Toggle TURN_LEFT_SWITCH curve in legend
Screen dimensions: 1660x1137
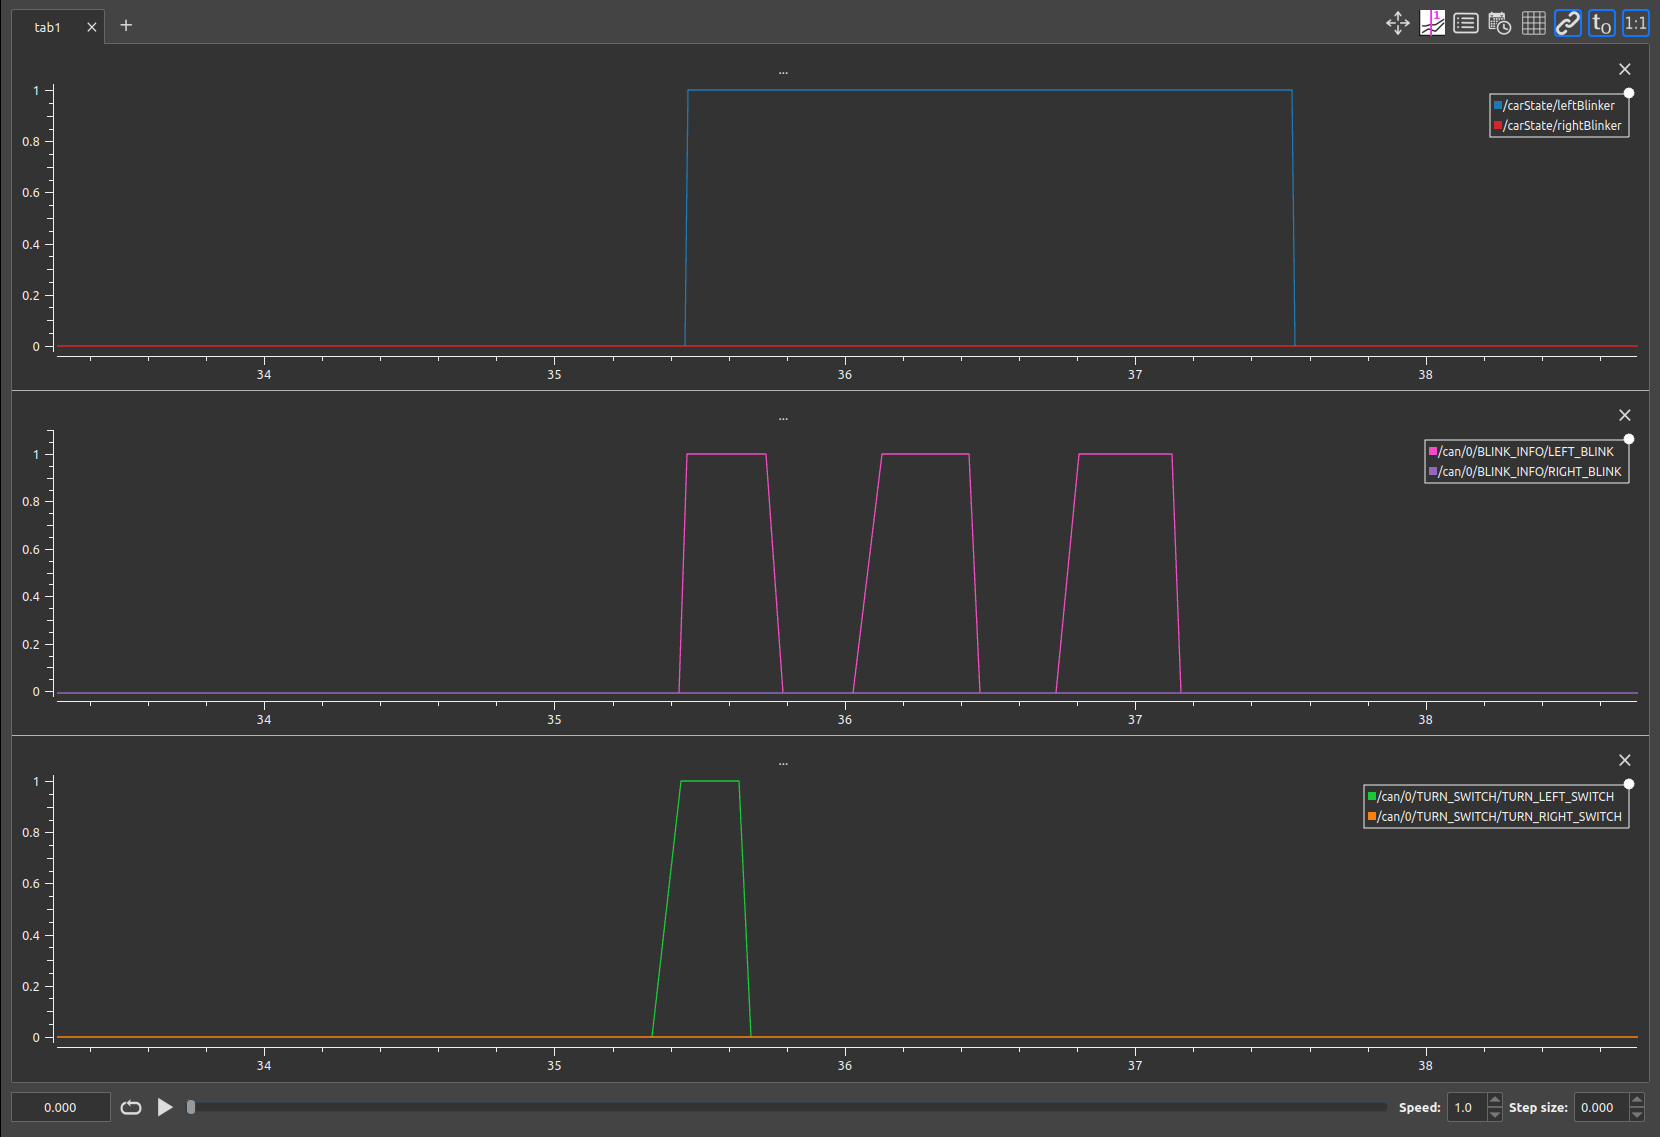click(1491, 796)
